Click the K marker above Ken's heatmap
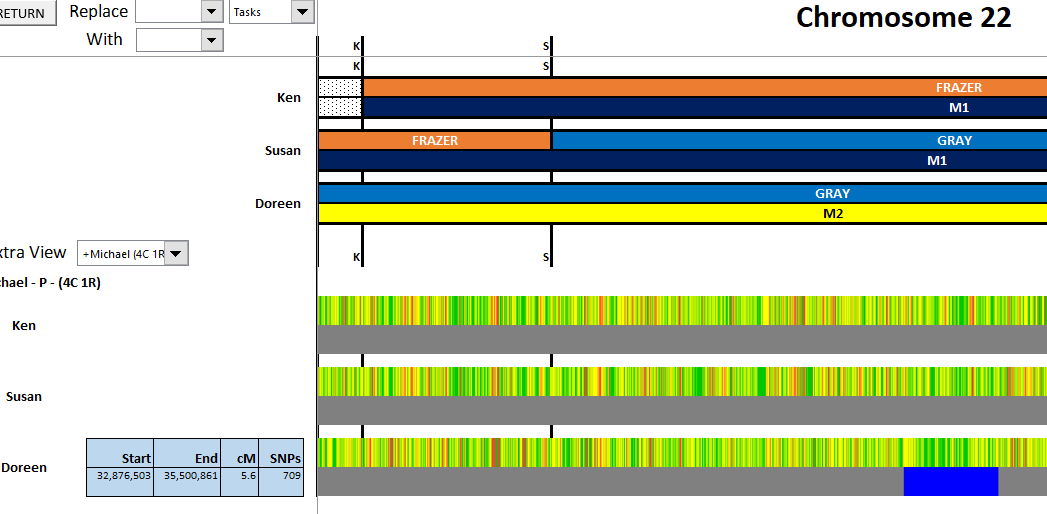Viewport: 1047px width, 514px height. [x=357, y=257]
